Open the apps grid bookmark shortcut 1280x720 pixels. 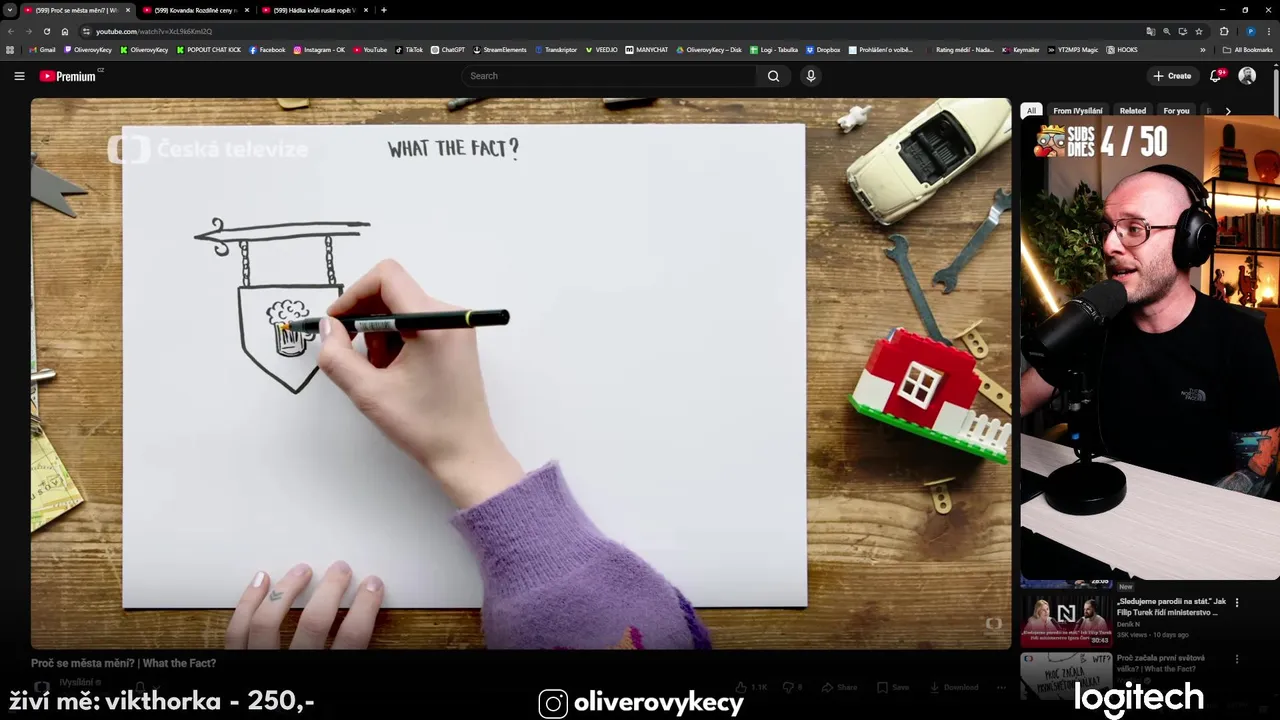pos(10,49)
